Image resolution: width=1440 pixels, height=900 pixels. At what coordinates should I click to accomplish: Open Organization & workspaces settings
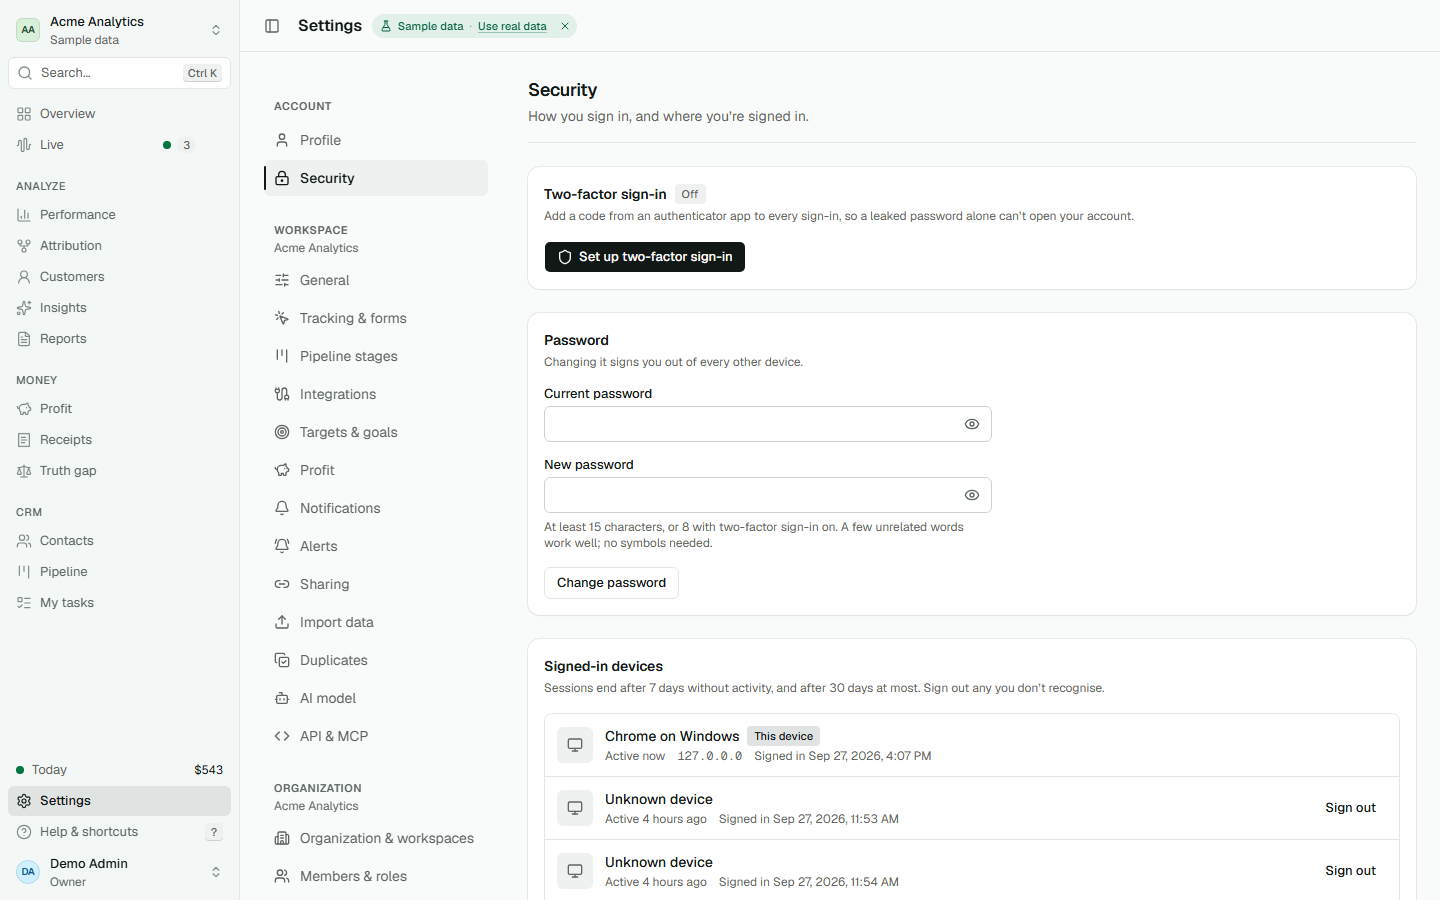[x=376, y=838]
